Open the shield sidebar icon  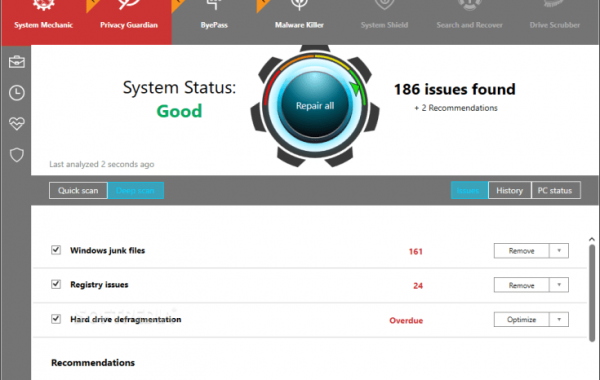point(17,155)
